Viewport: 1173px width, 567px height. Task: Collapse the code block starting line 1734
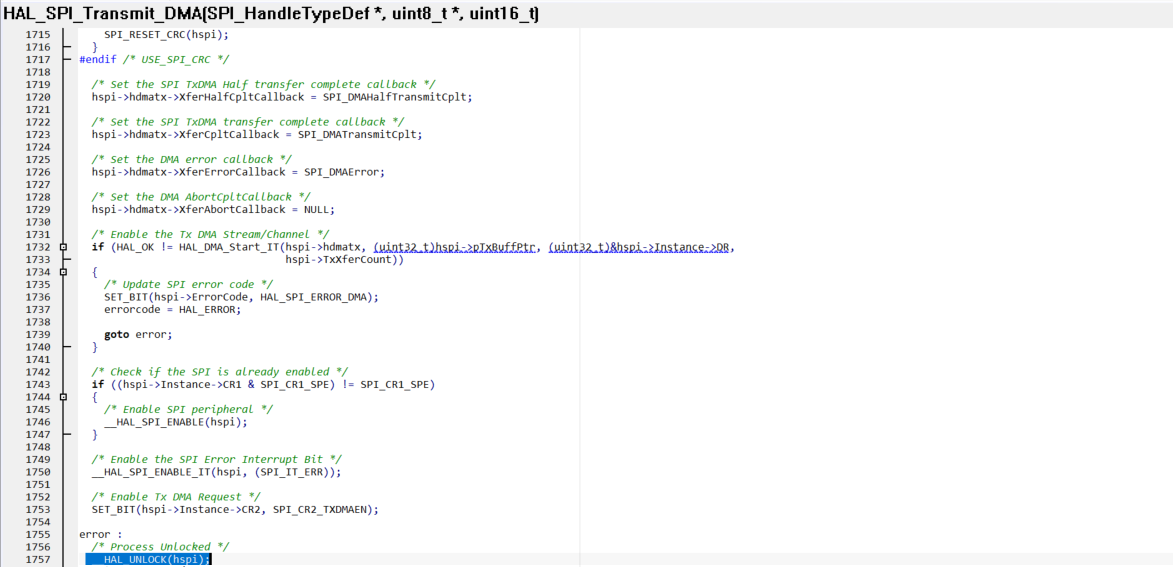tap(63, 272)
